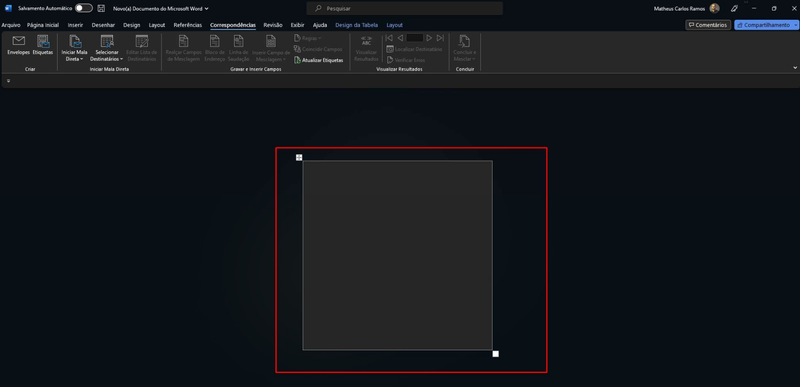
Task: Click Coincidir Campos
Action: coord(318,49)
